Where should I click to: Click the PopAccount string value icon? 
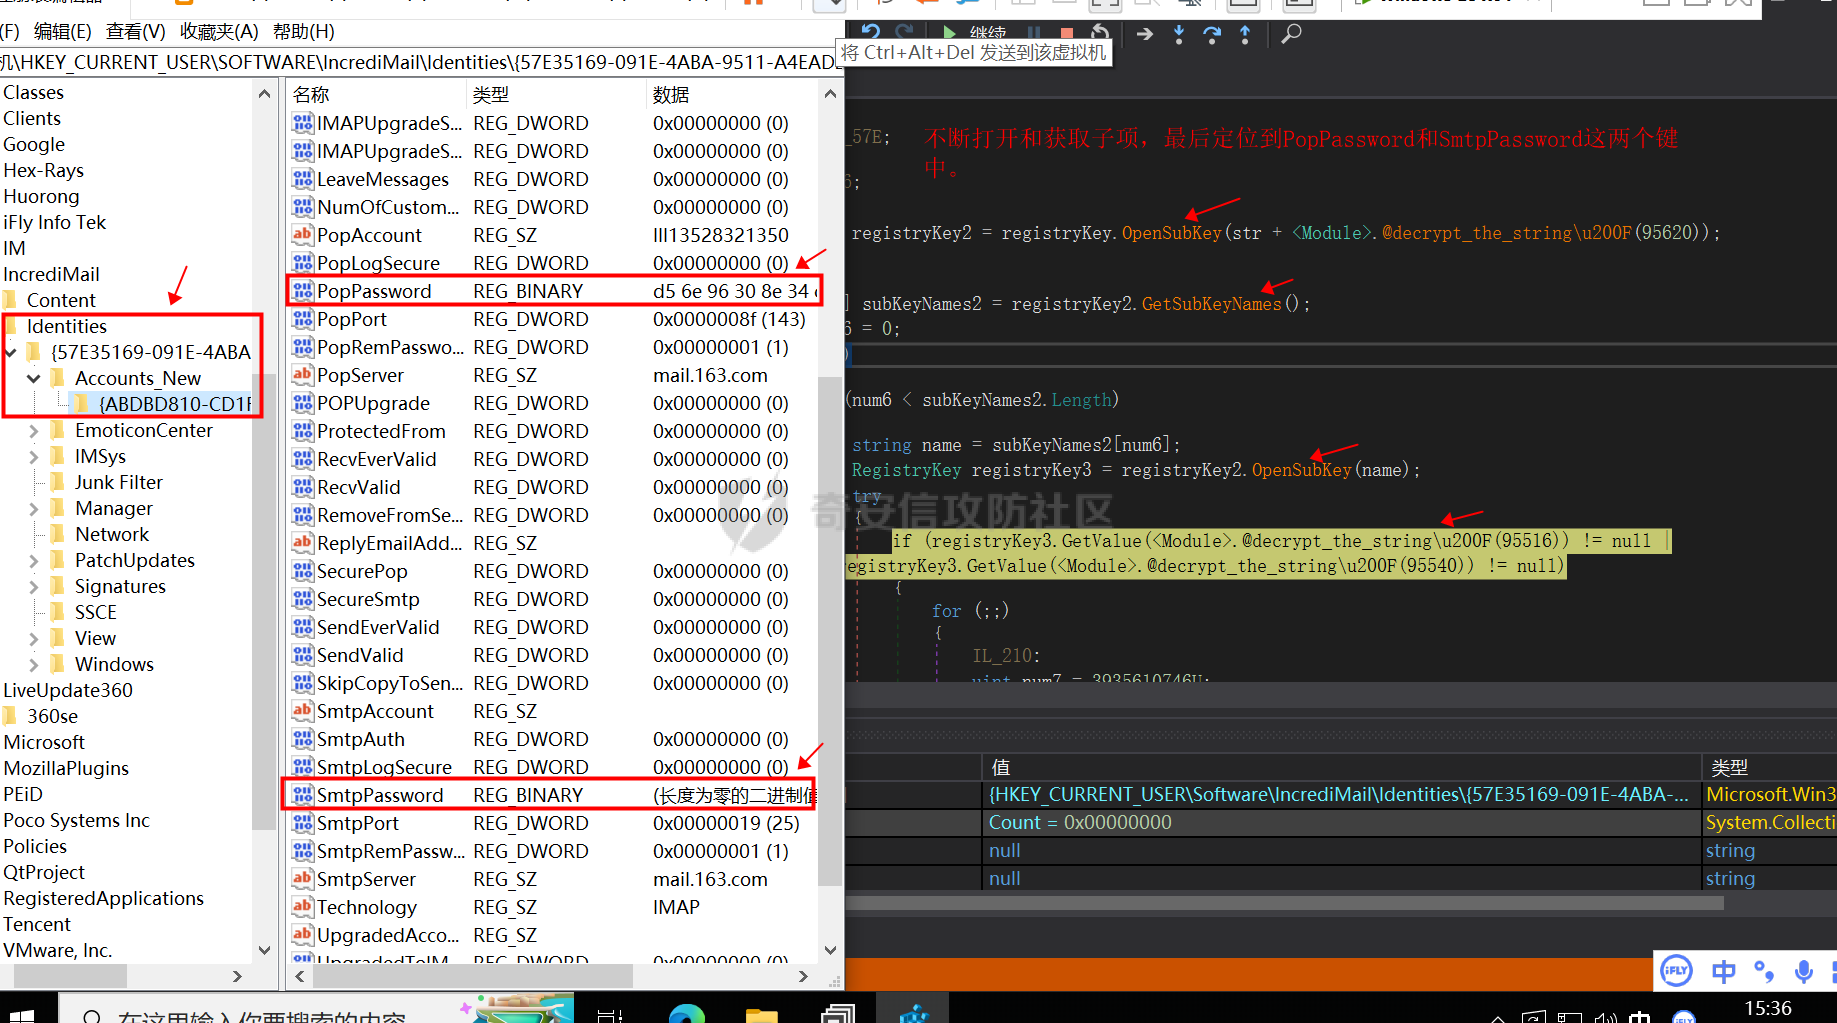[302, 235]
